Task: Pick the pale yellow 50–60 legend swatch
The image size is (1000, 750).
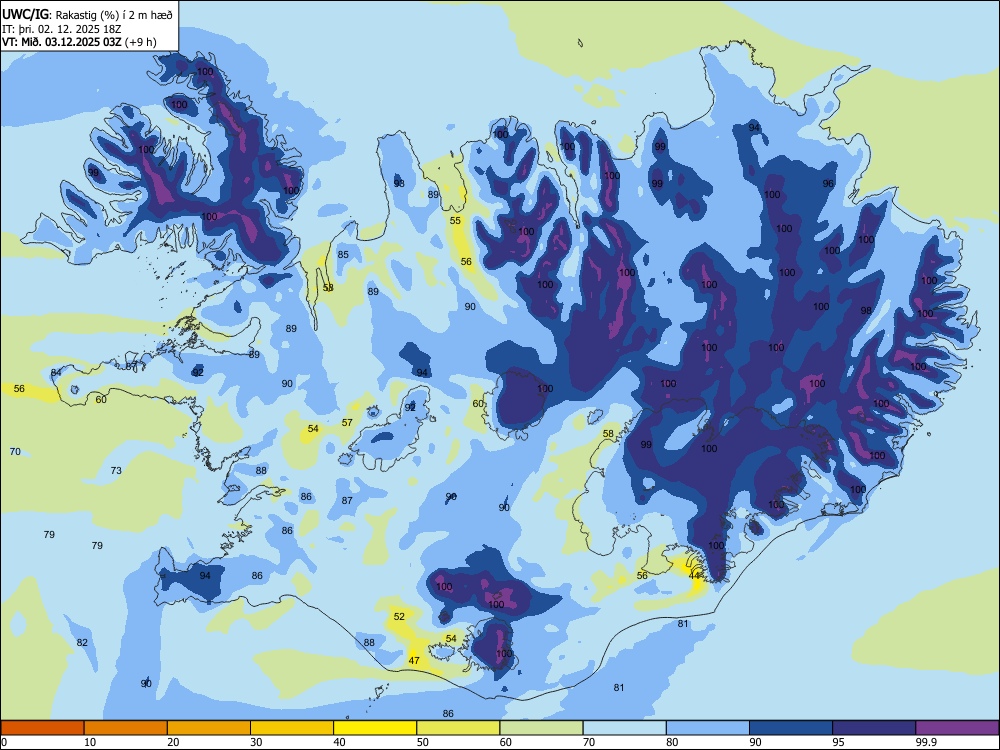Action: [x=458, y=728]
